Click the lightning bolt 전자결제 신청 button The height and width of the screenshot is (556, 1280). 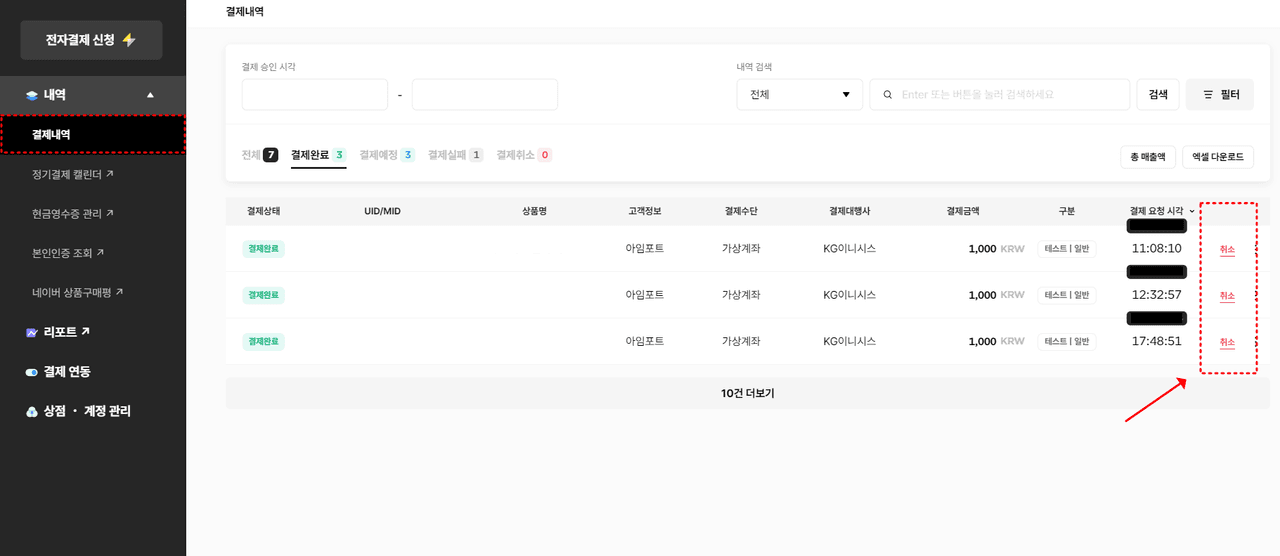coord(91,40)
